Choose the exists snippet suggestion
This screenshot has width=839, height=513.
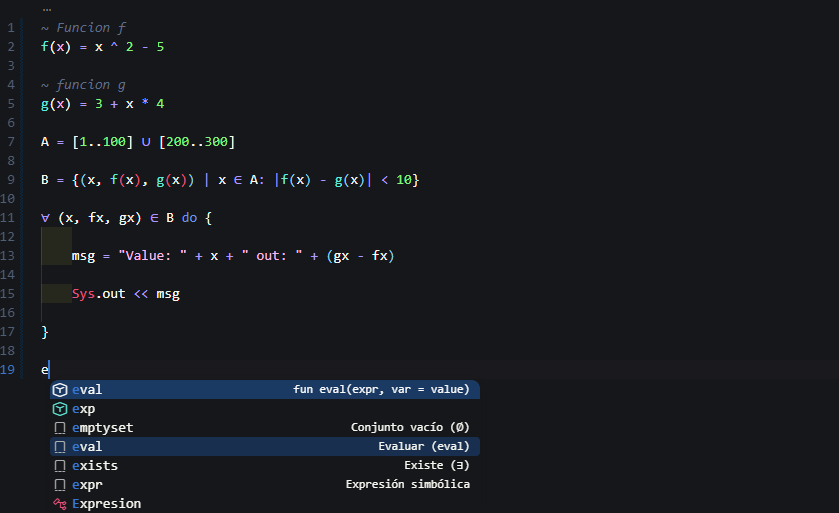(x=265, y=465)
